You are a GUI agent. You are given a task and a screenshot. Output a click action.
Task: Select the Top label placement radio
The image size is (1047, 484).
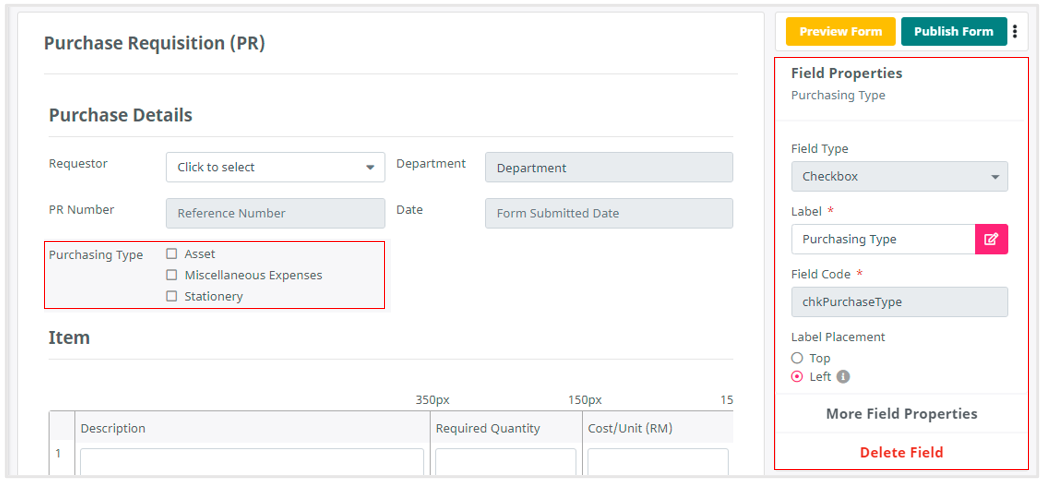[x=797, y=358]
